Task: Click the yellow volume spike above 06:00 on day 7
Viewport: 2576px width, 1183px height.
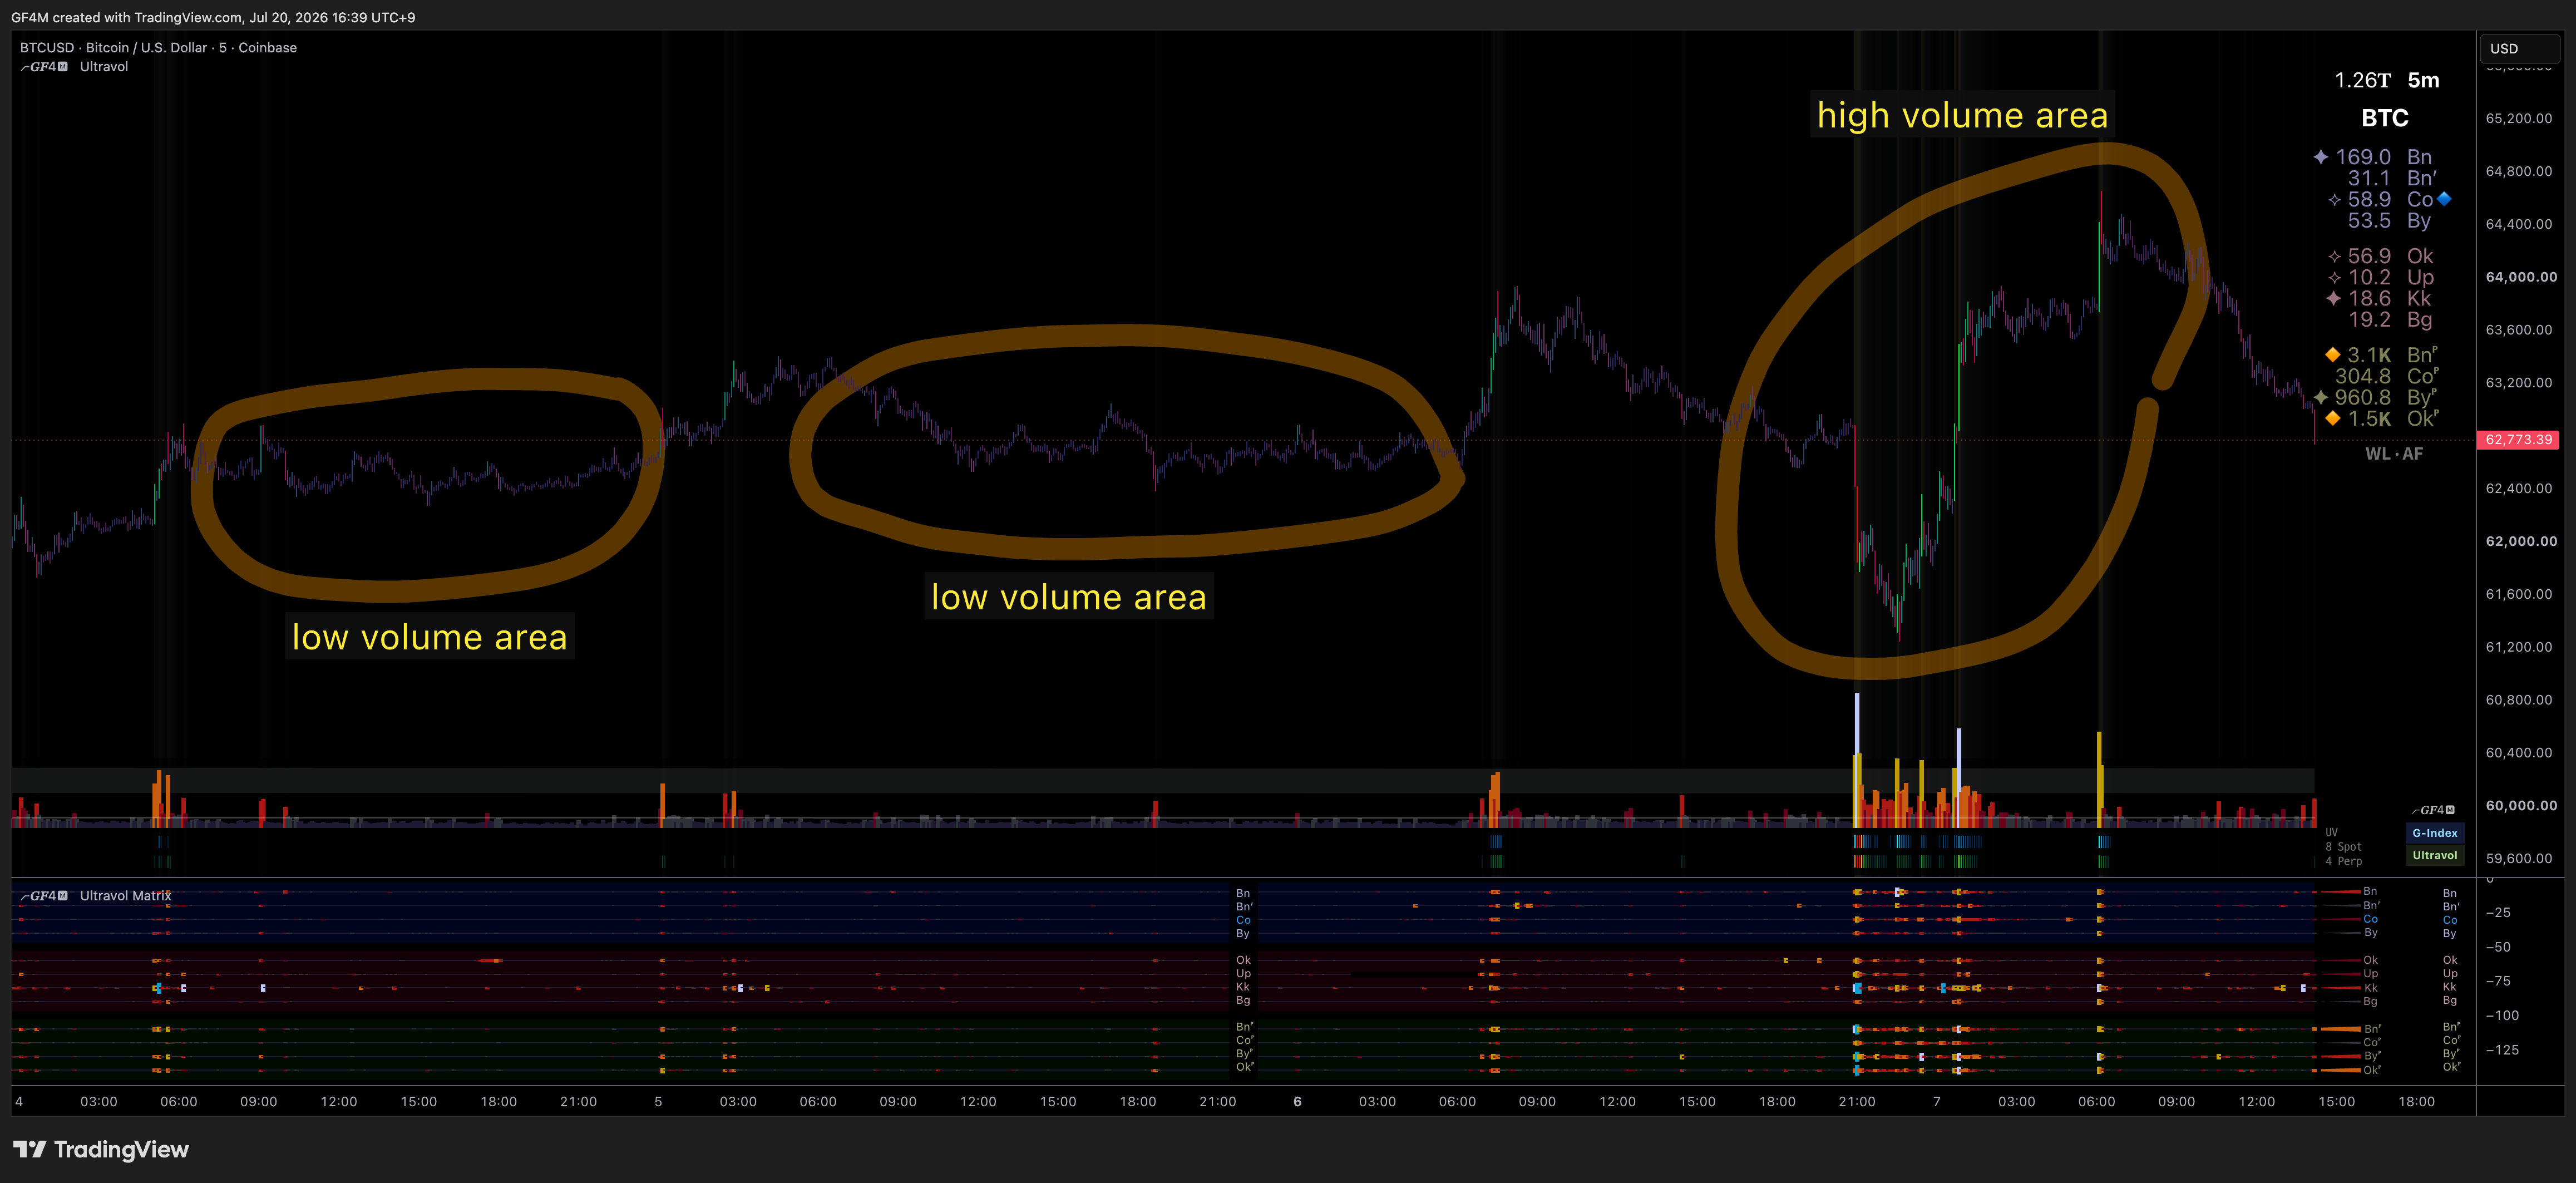Action: 2099,779
